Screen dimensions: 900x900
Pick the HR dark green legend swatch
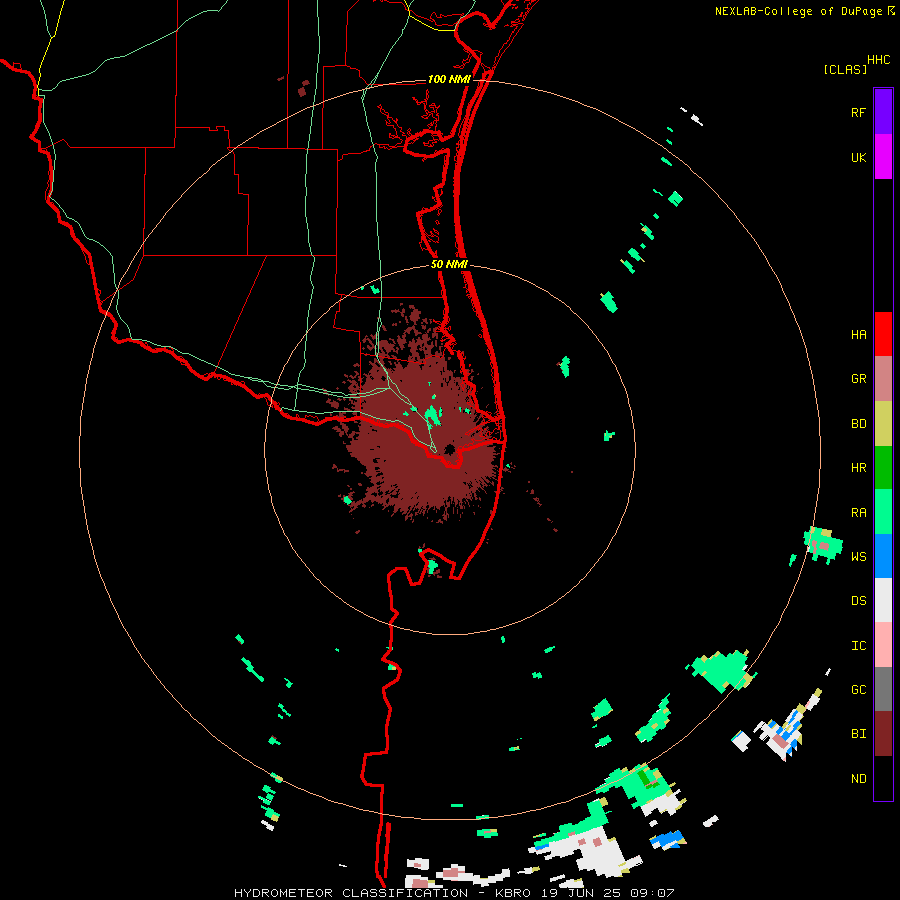(x=883, y=467)
